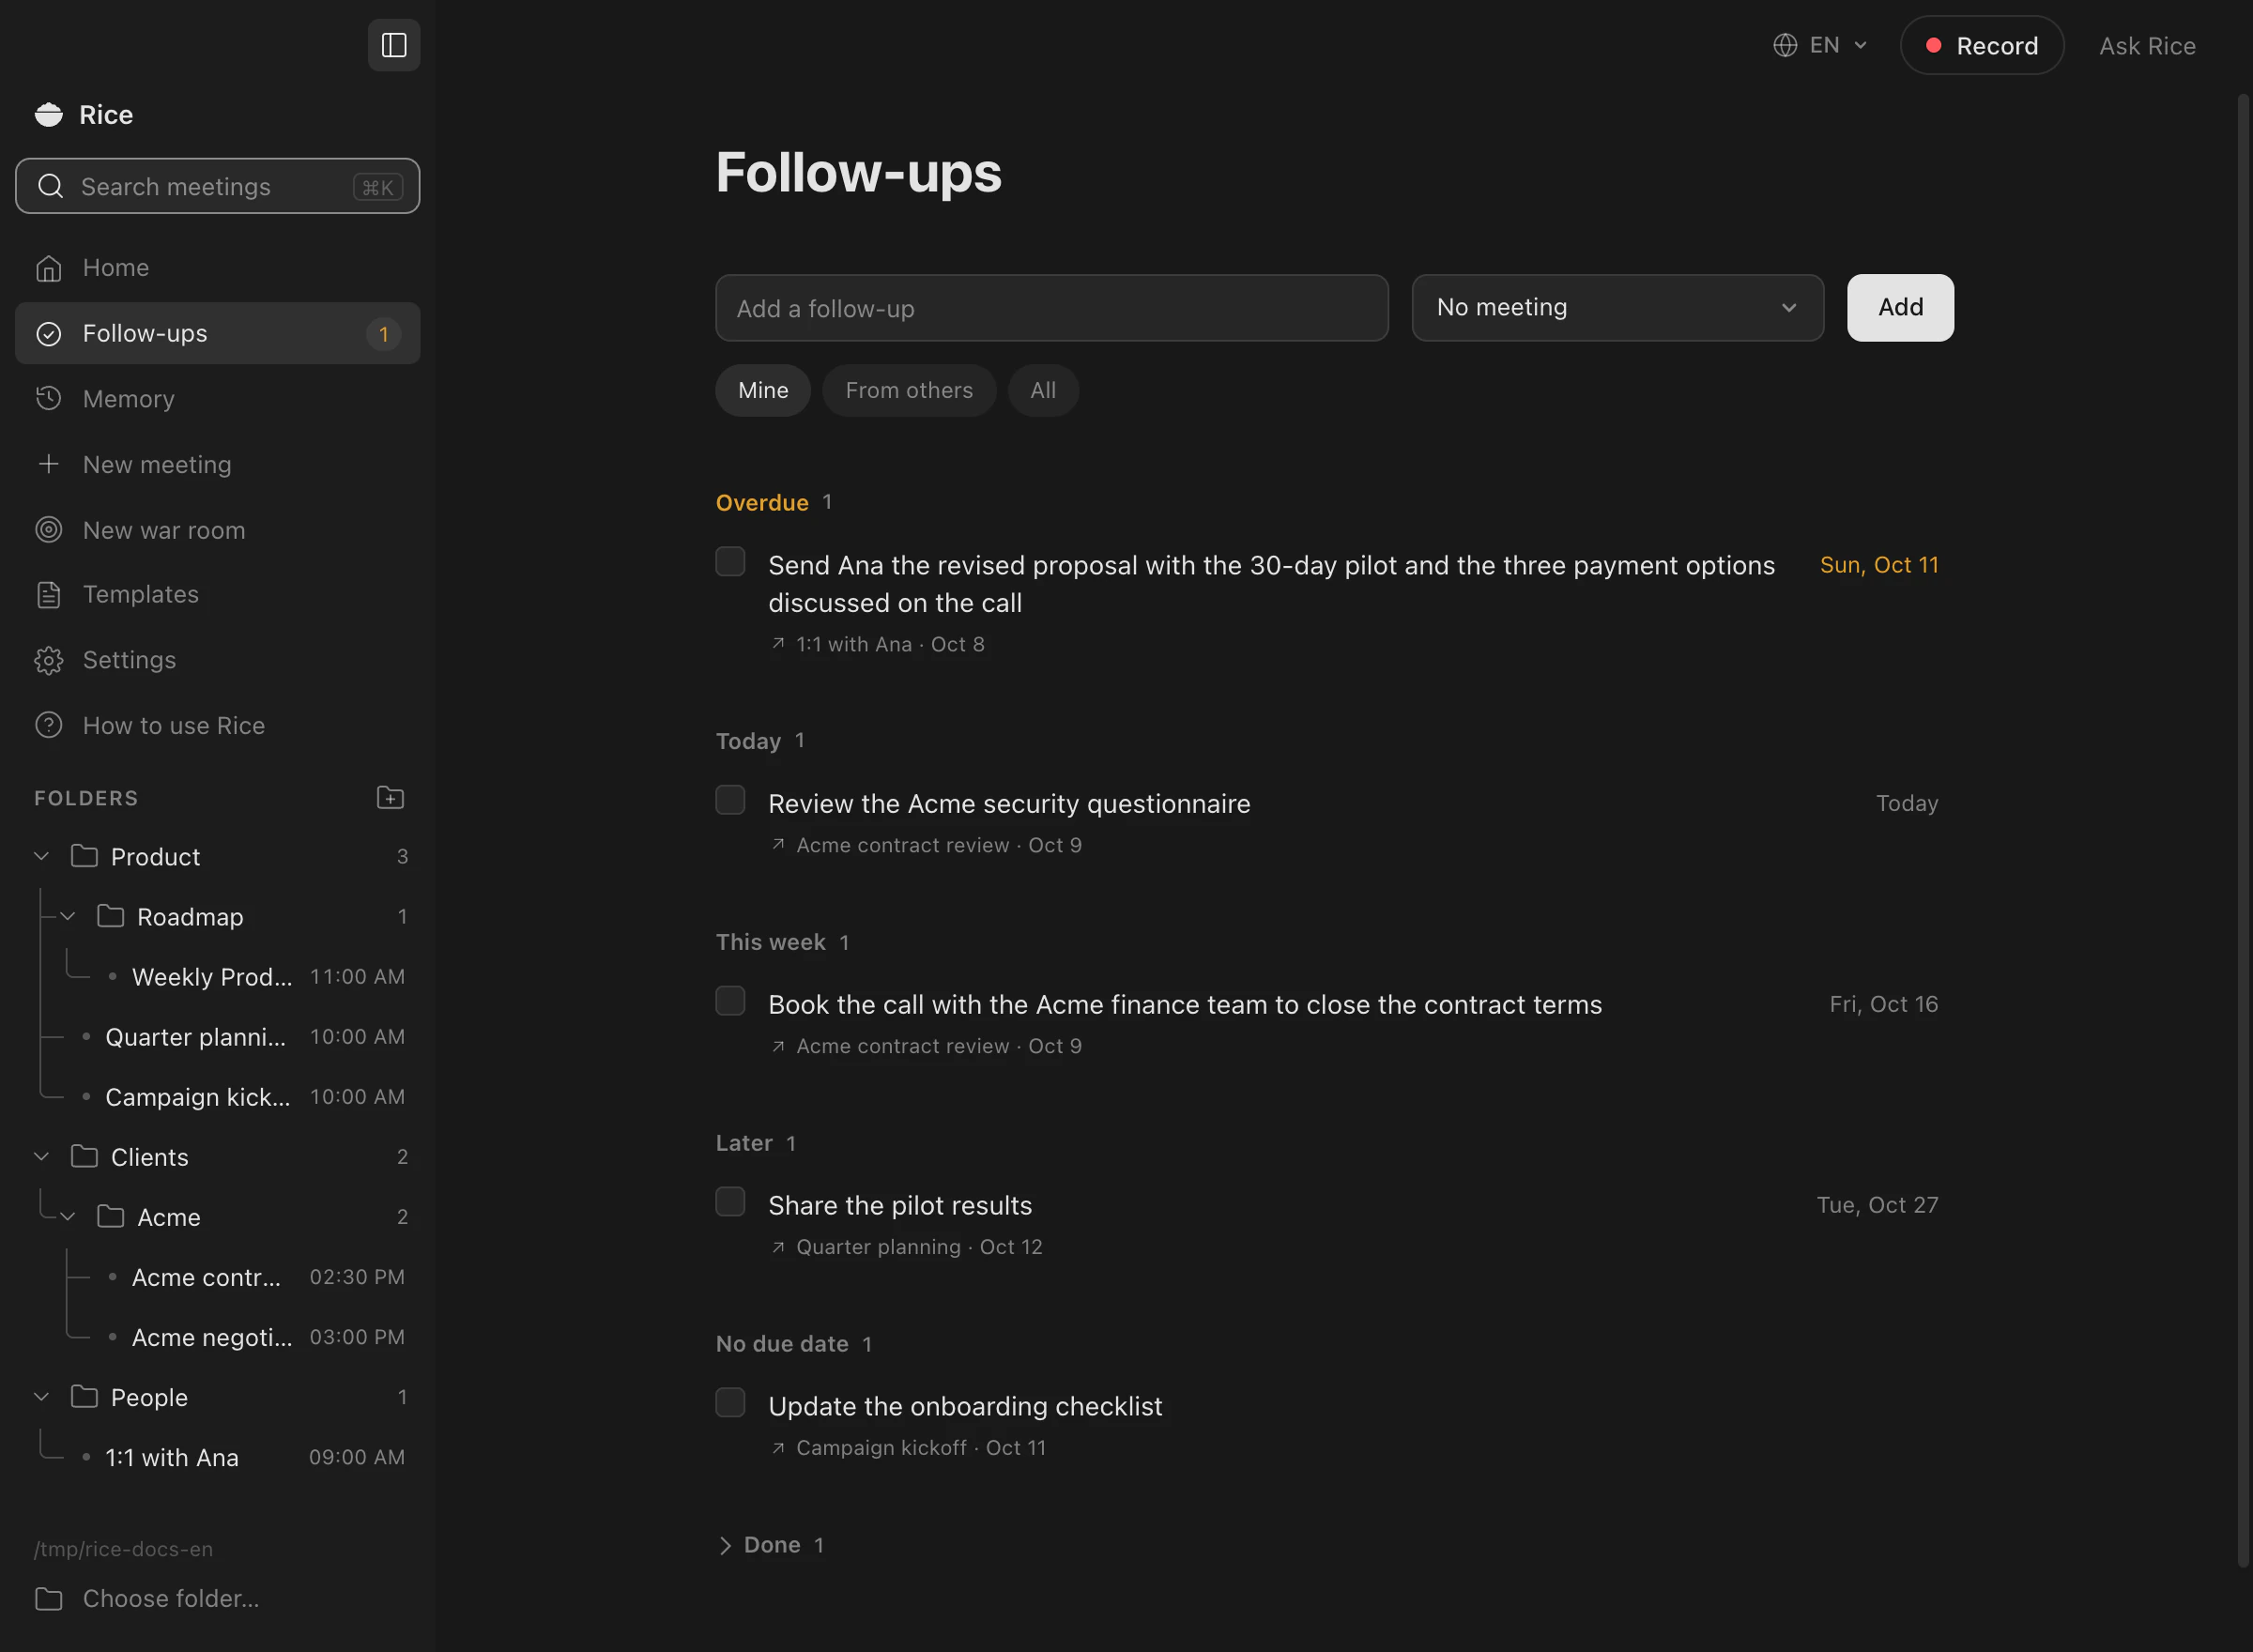Open linked meeting arrow for 1:1 with Ana · Oct 8
This screenshot has width=2253, height=1652.
pos(778,643)
